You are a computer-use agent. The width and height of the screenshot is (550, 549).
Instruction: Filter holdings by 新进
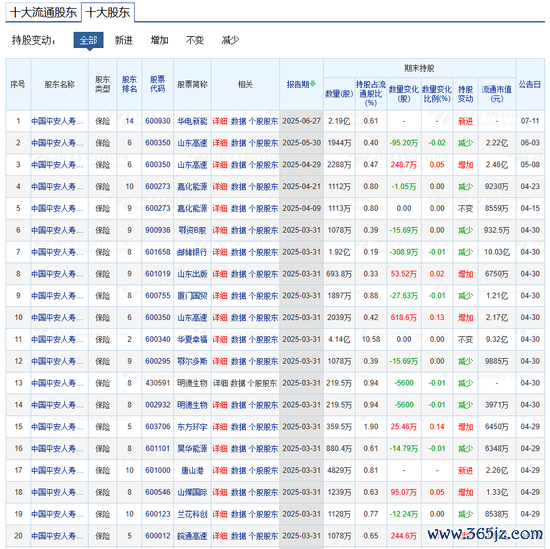[x=123, y=40]
